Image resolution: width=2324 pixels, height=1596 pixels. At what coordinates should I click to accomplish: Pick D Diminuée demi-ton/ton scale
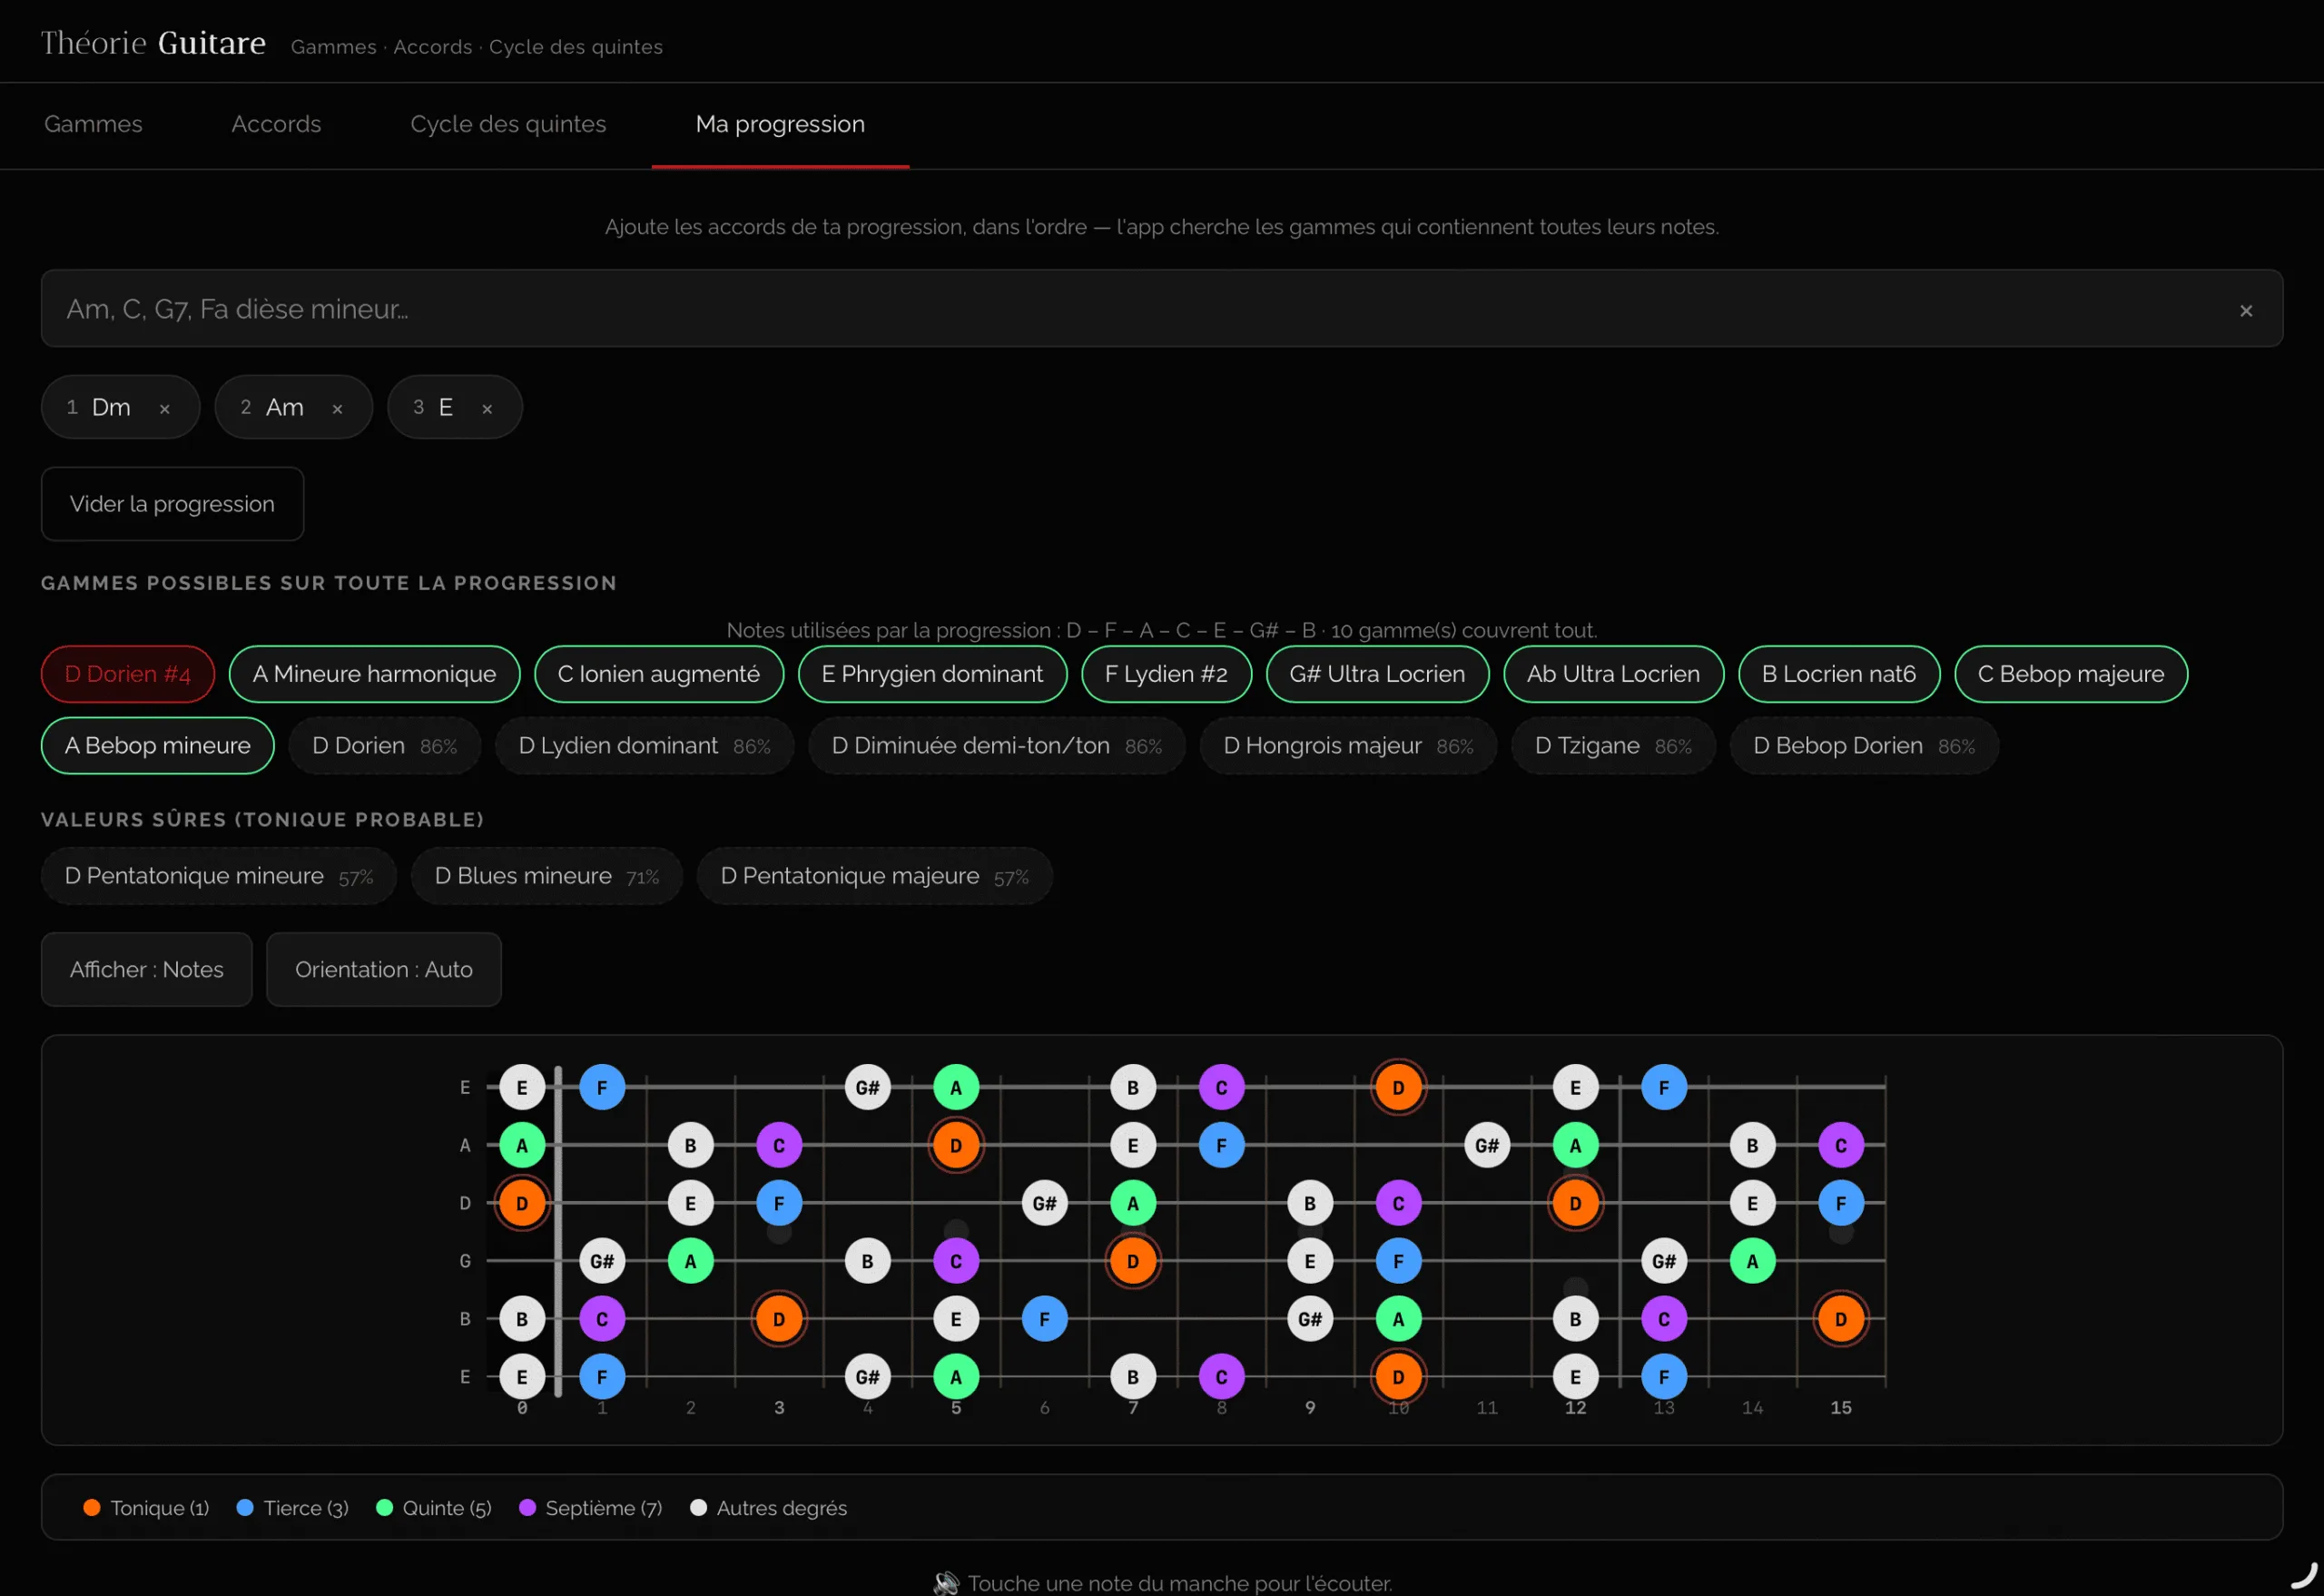pos(996,746)
